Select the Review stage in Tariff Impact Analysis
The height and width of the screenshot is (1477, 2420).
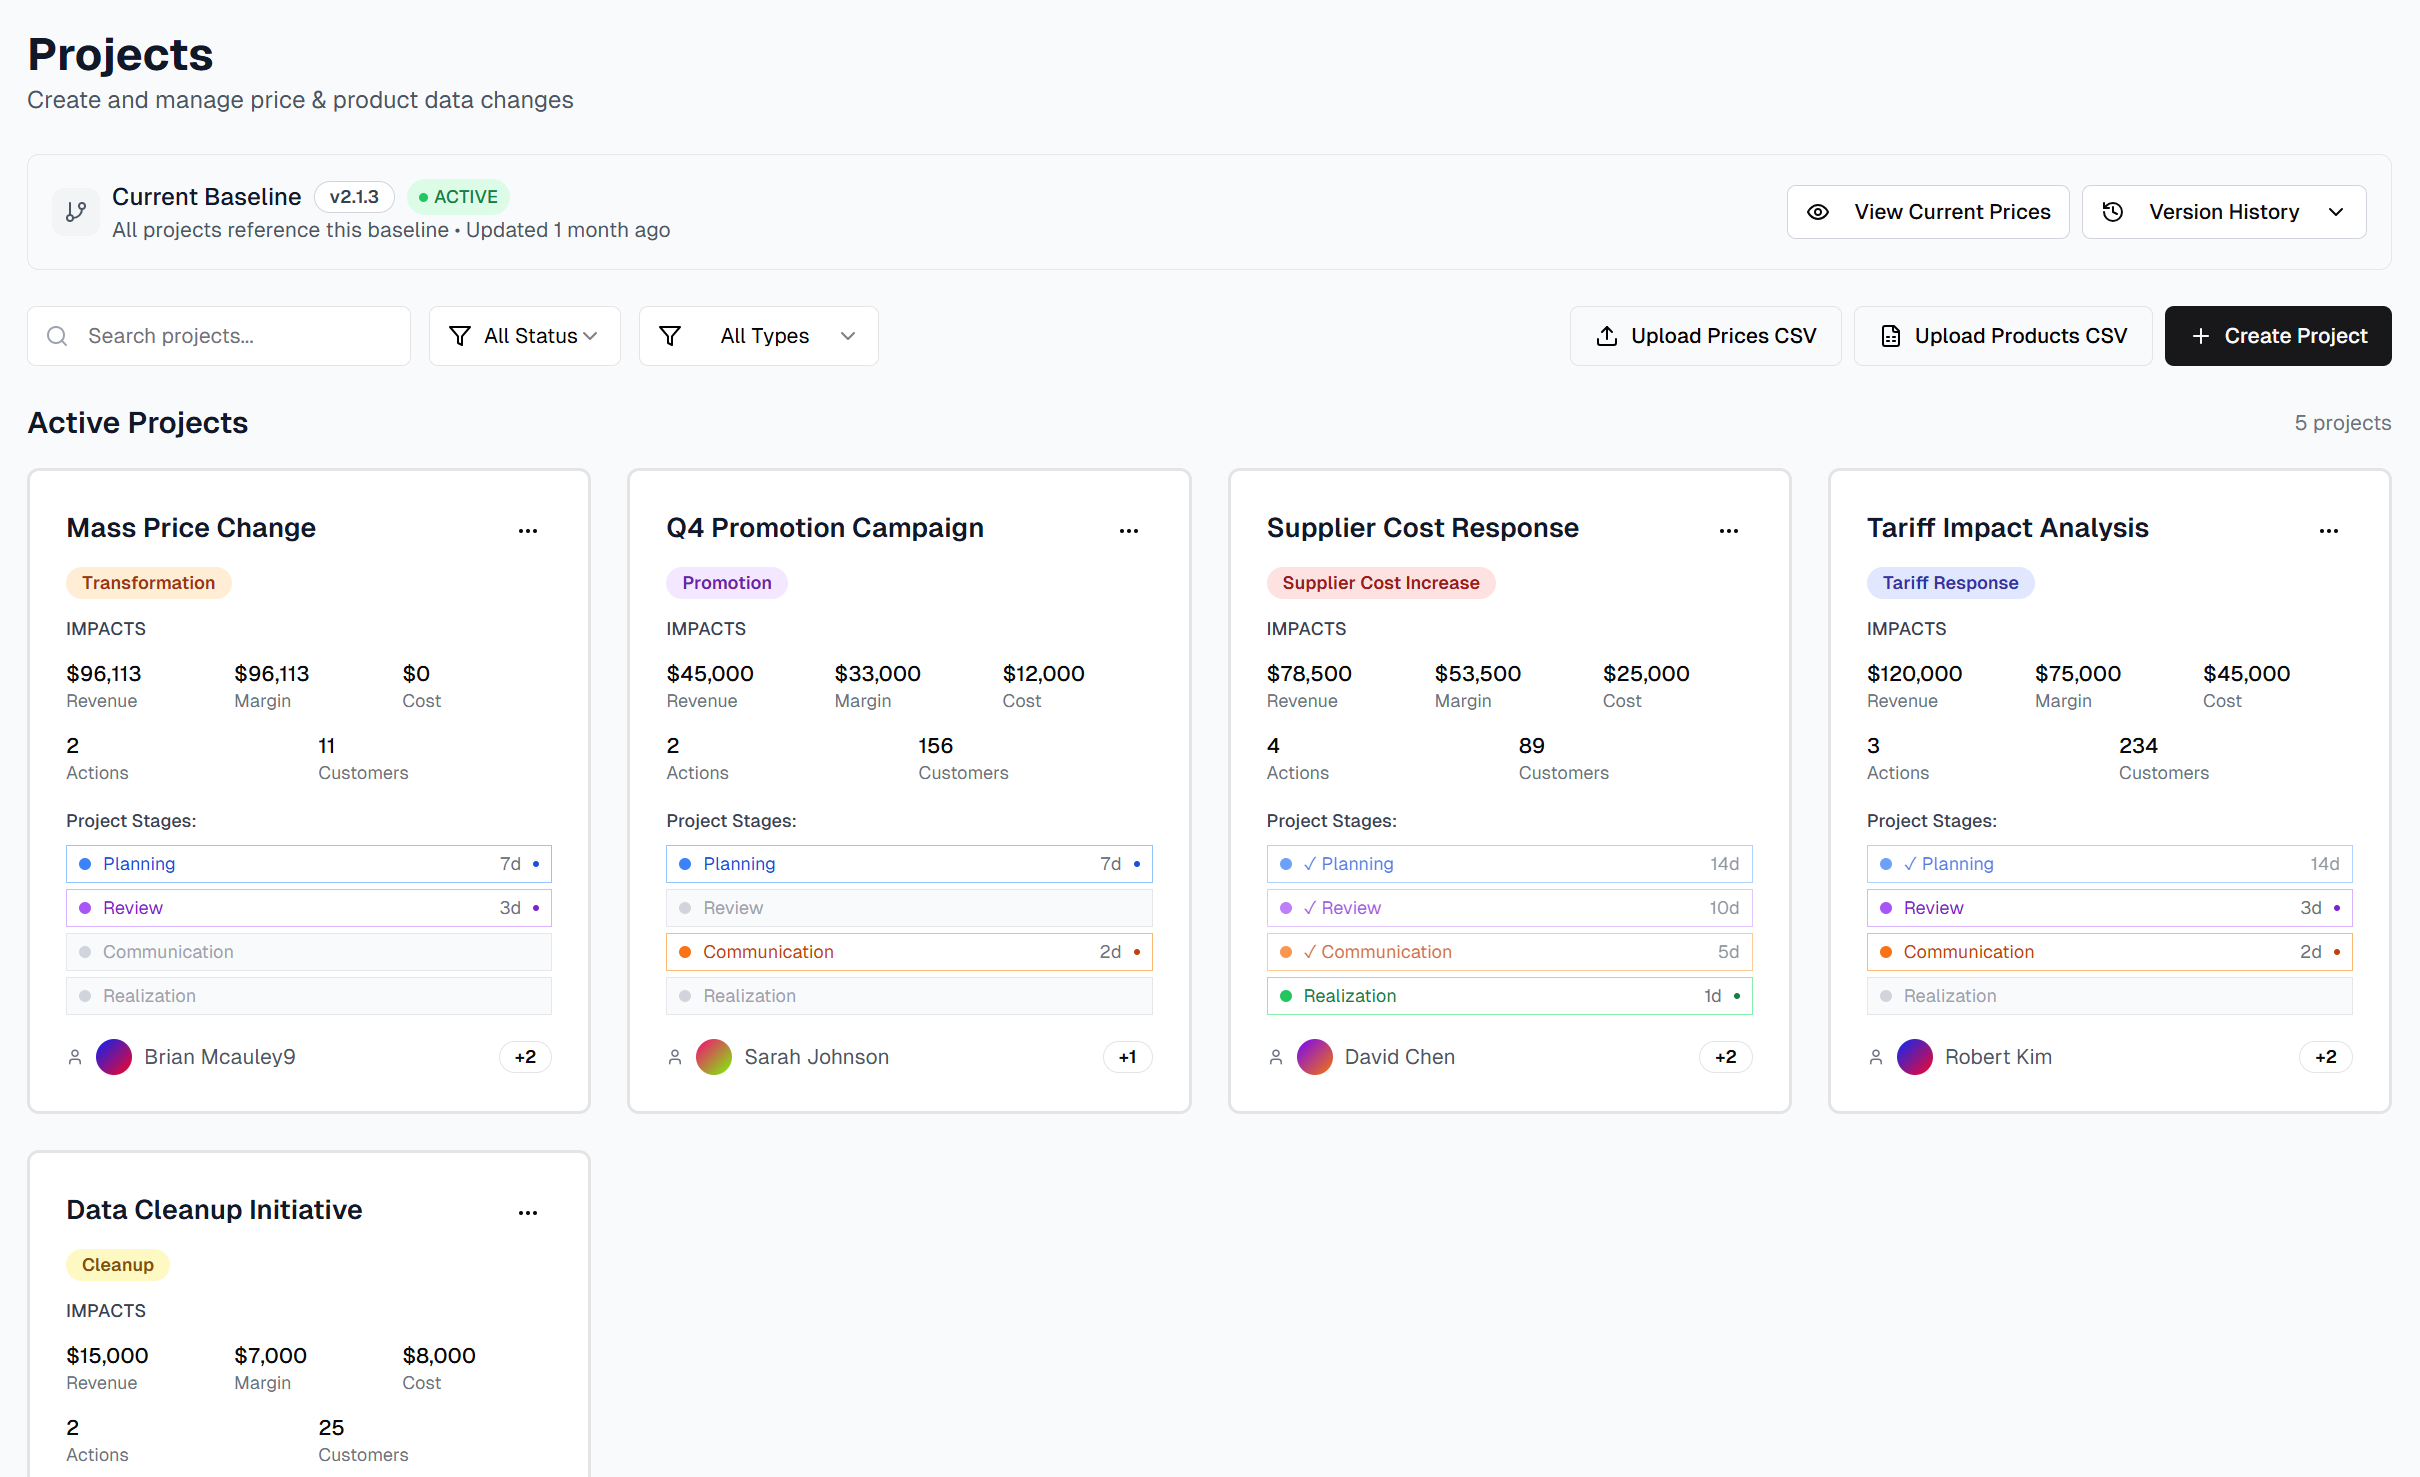point(2108,908)
